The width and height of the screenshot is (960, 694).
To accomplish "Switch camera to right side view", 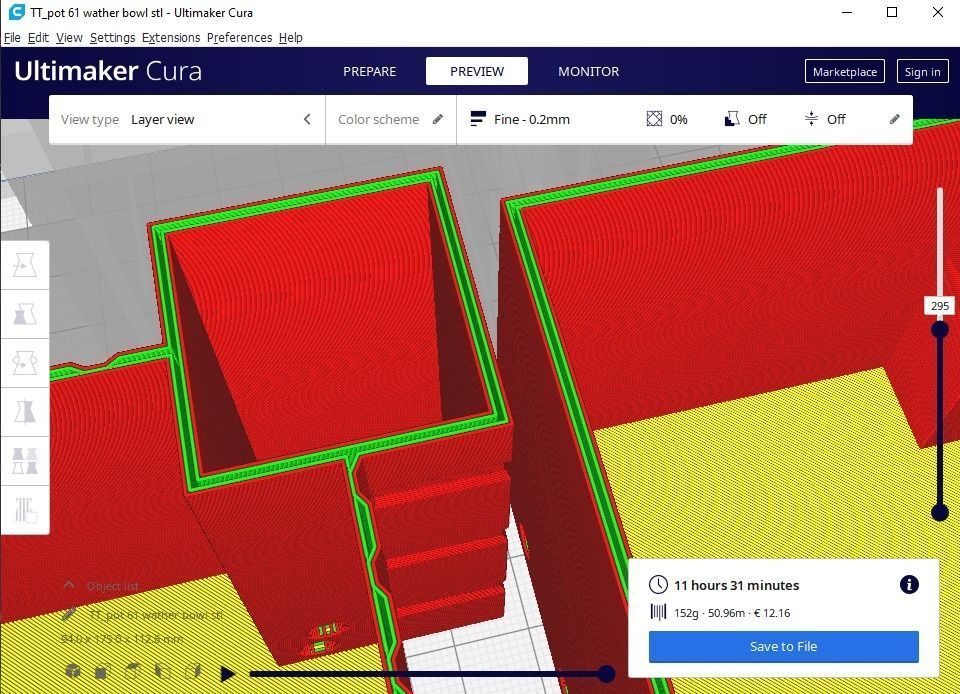I will pyautogui.click(x=192, y=671).
